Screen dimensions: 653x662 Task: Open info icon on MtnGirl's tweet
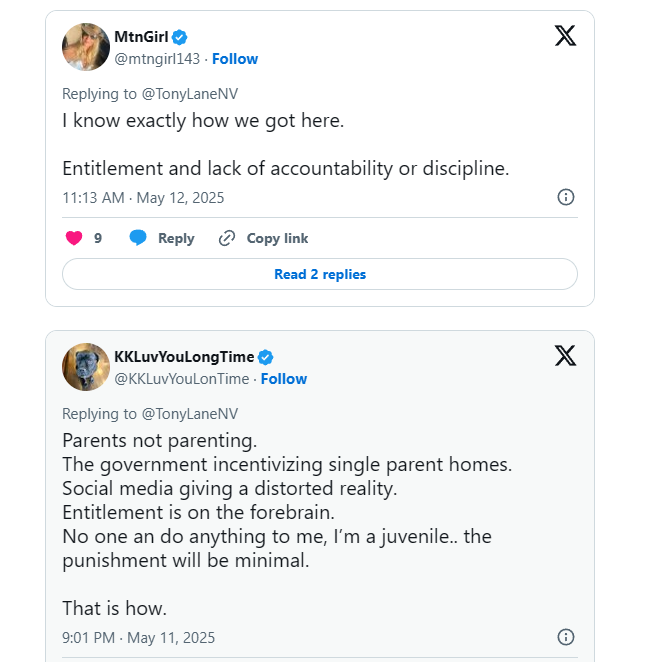566,197
